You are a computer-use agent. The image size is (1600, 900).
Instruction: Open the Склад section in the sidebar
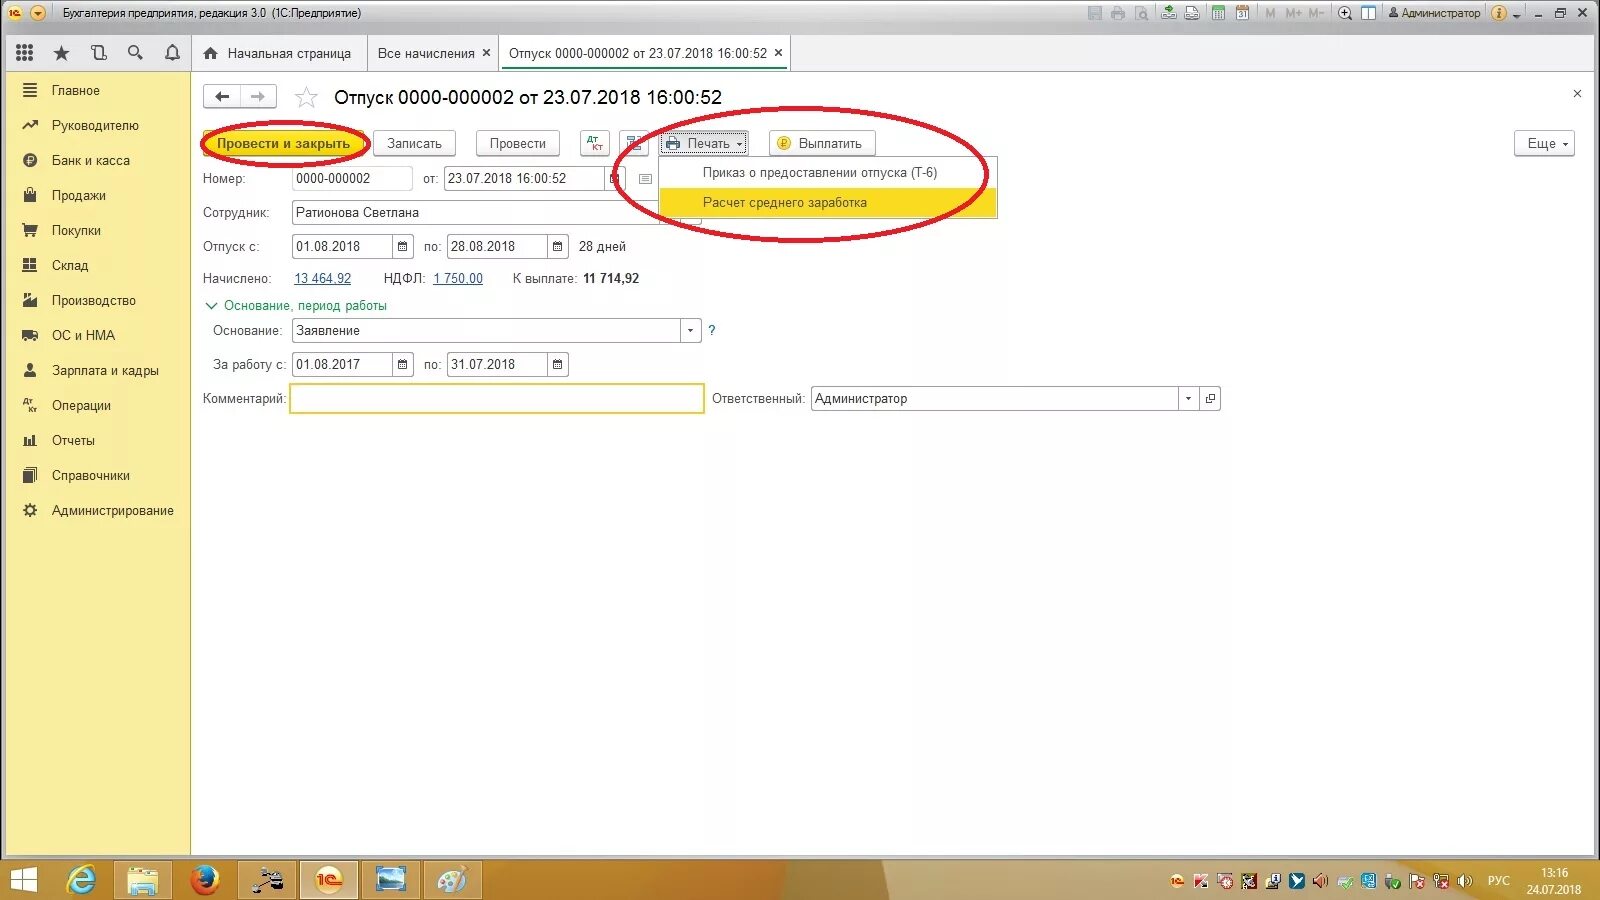tap(97, 265)
